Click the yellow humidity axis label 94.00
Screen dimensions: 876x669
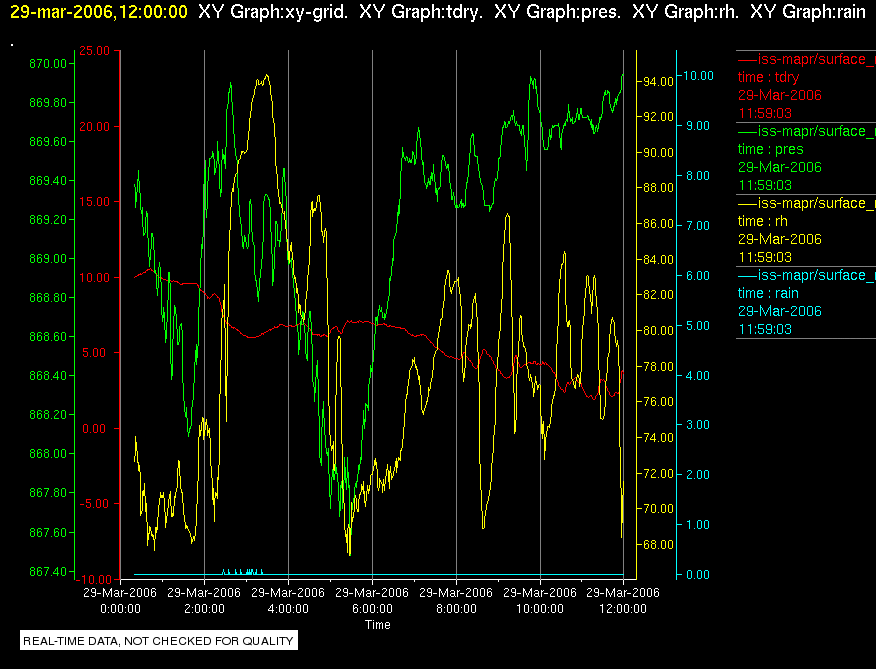658,82
